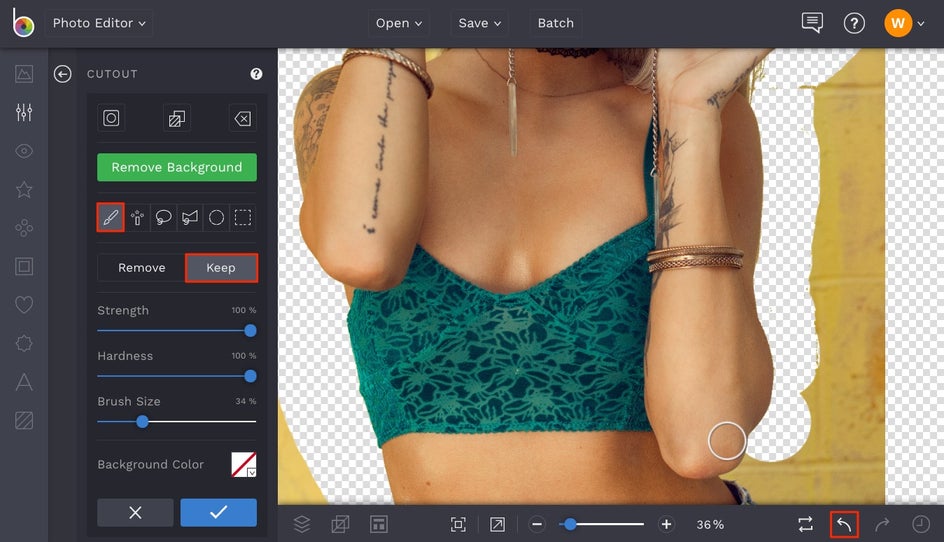Screen dimensions: 944x542
Task: Open the Photo Editor dropdown
Action: [99, 23]
